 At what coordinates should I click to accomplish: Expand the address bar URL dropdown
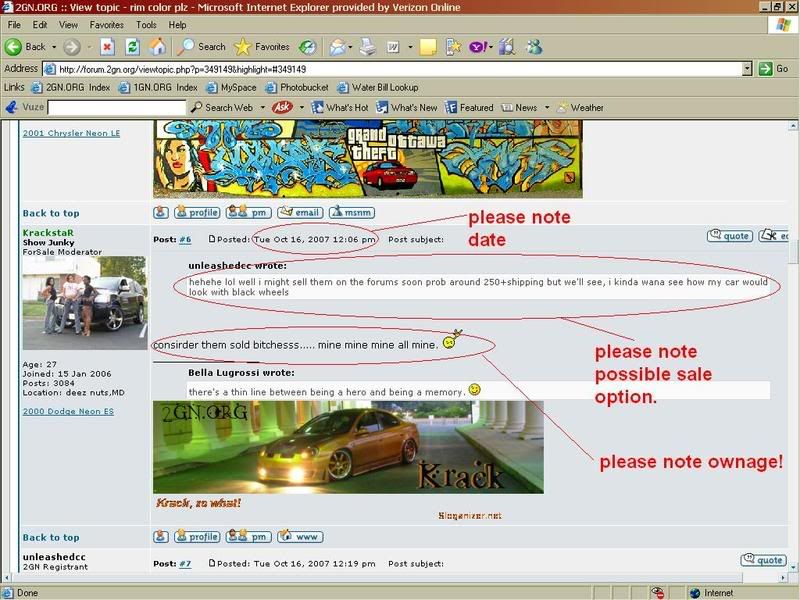coord(747,69)
